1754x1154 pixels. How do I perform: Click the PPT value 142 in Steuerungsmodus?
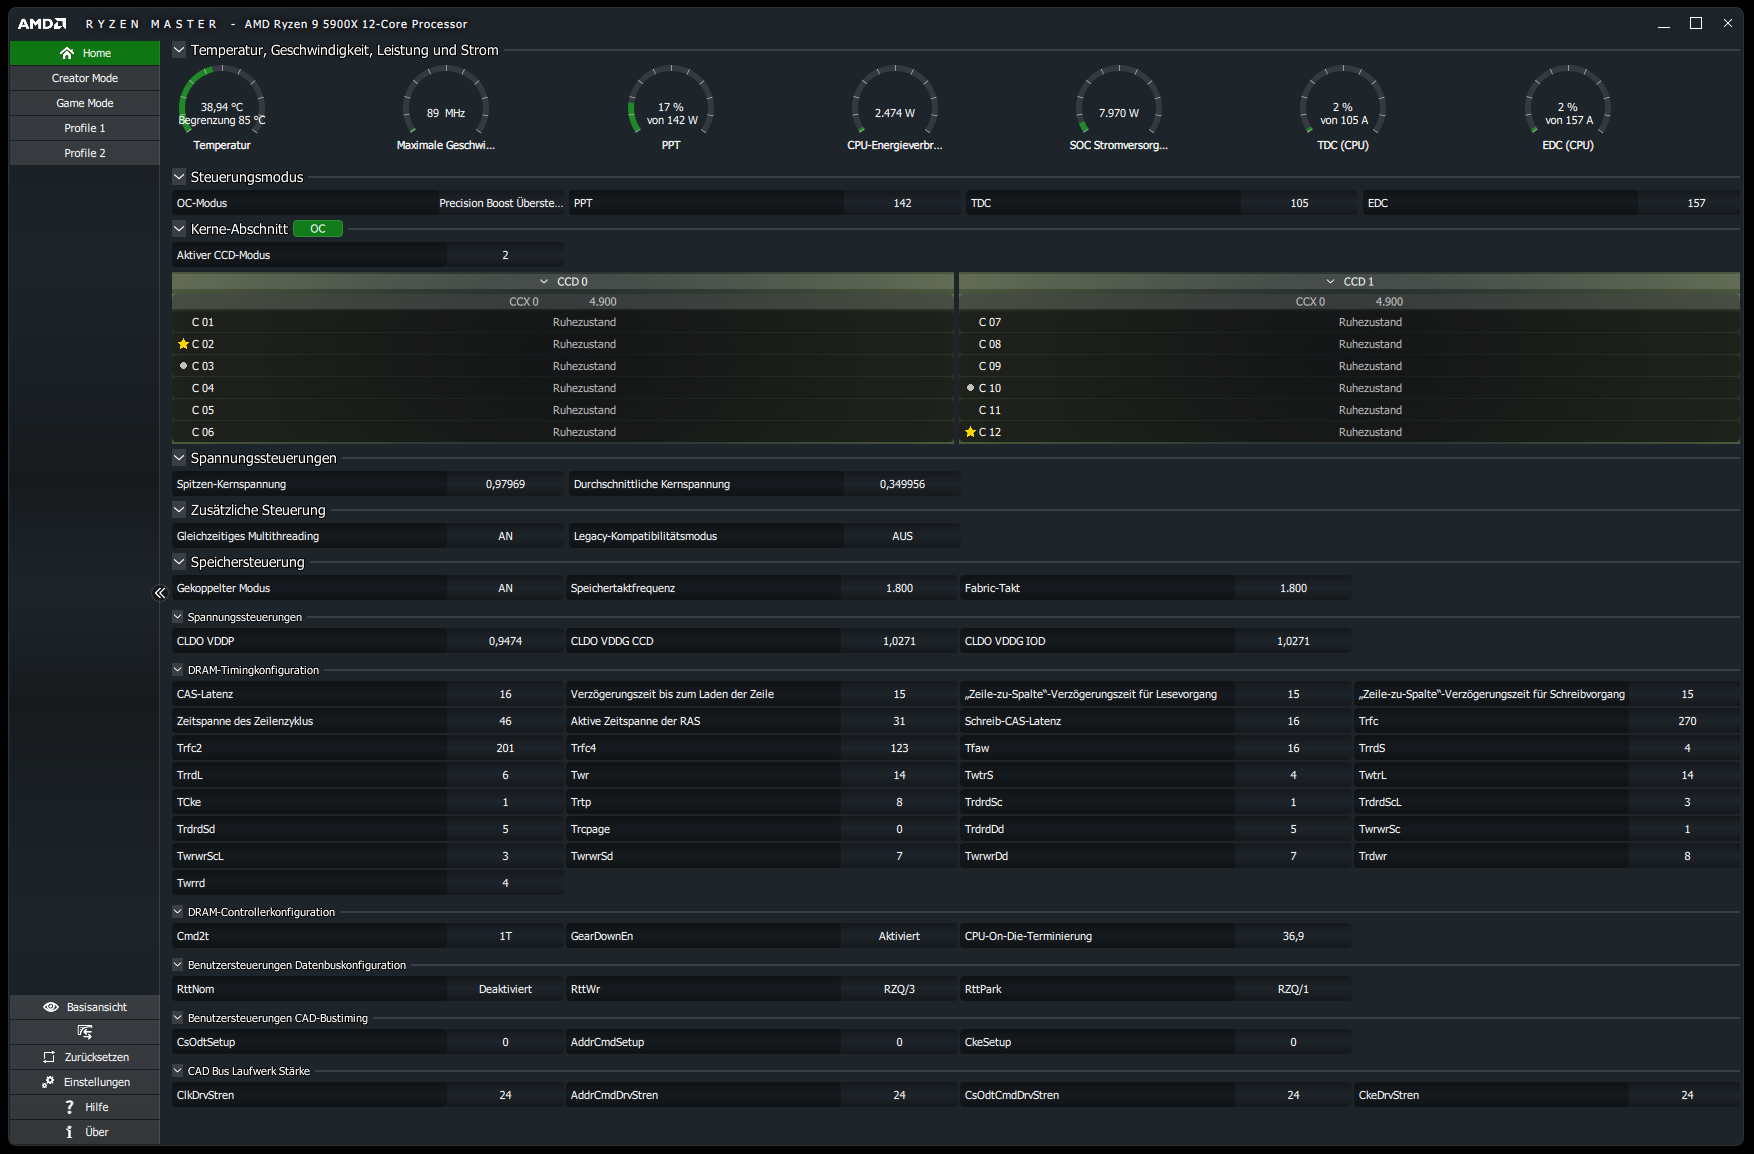pos(902,203)
